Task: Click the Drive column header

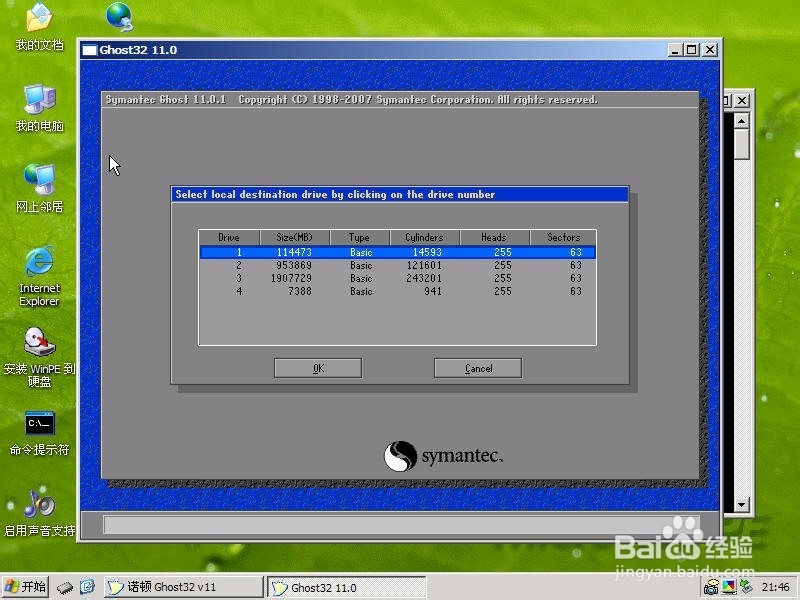Action: coord(229,237)
